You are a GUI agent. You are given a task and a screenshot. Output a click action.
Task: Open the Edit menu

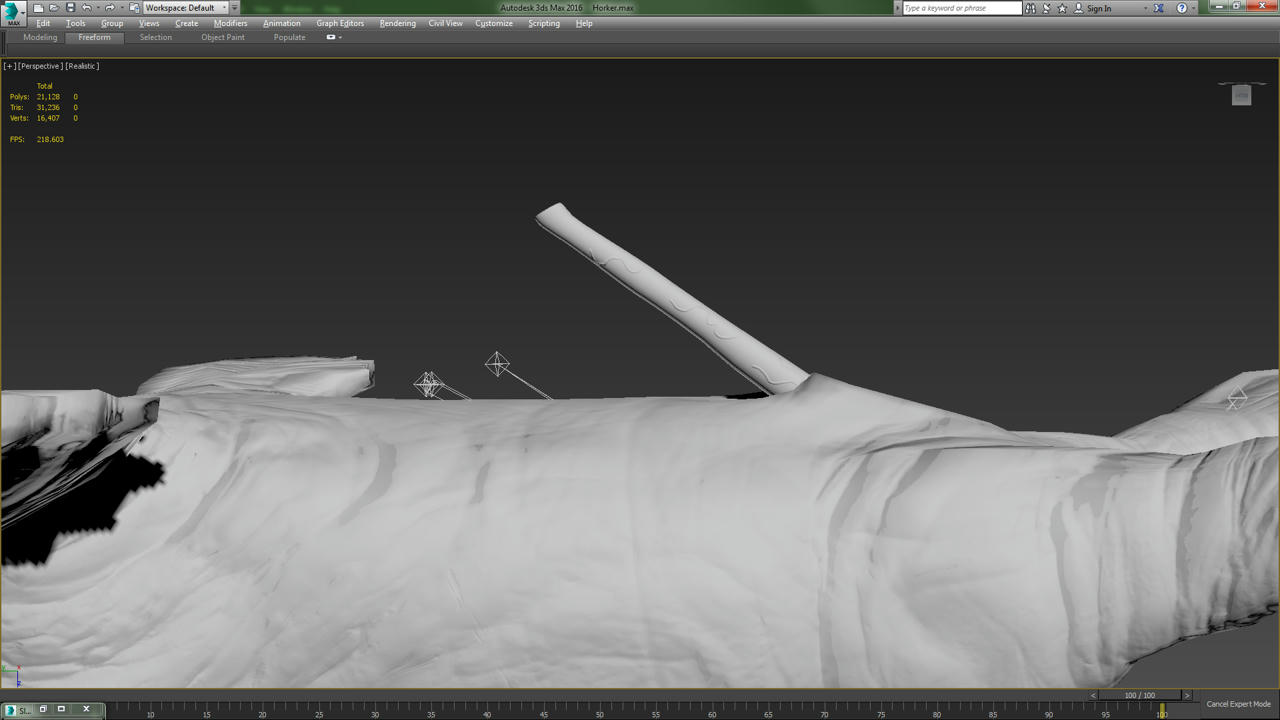click(x=43, y=23)
